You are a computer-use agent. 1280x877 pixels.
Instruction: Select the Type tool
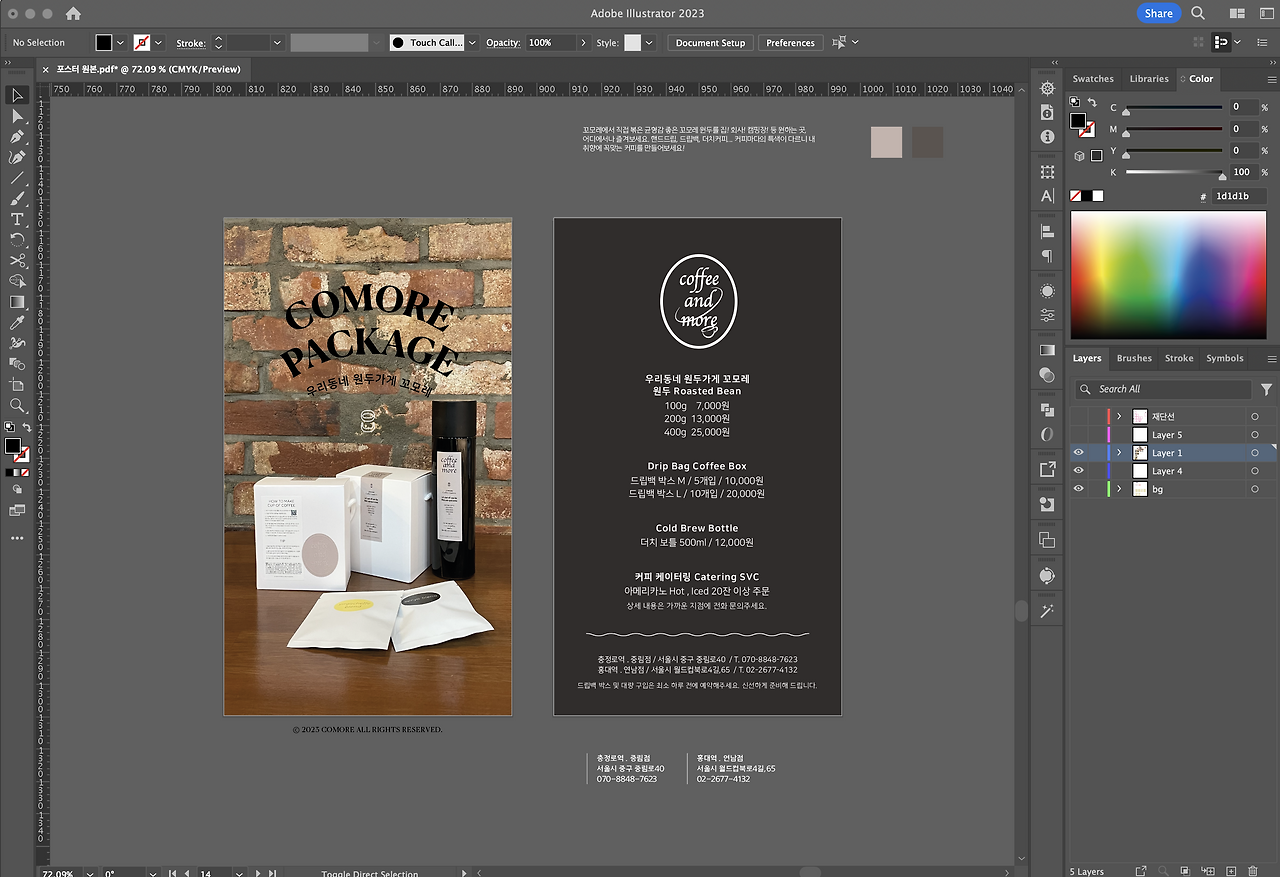point(17,219)
